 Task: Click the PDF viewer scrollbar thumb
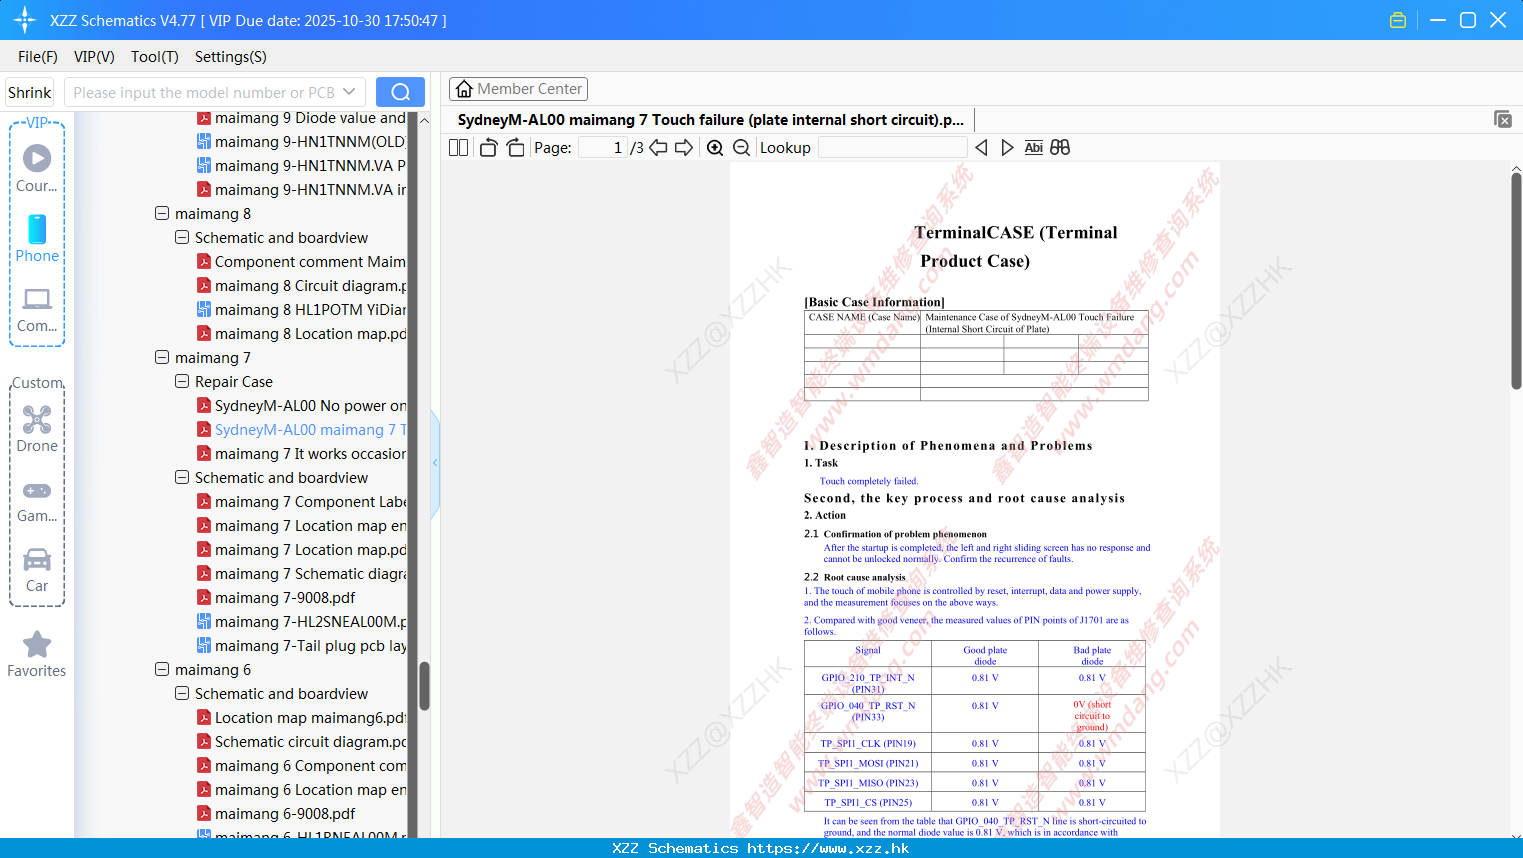pyautogui.click(x=1516, y=280)
